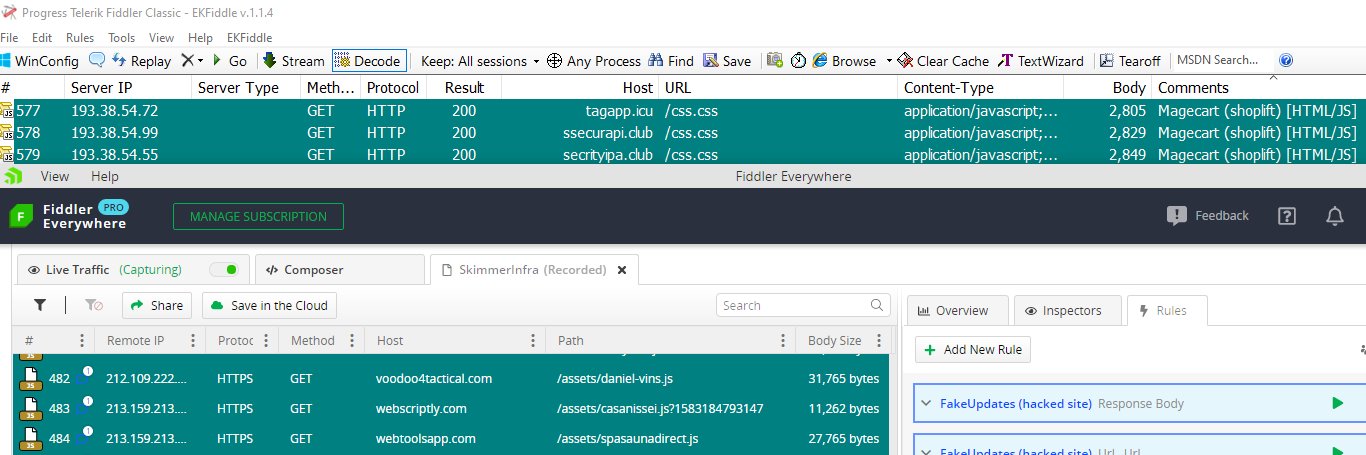Open the Rules menu

tap(80, 37)
